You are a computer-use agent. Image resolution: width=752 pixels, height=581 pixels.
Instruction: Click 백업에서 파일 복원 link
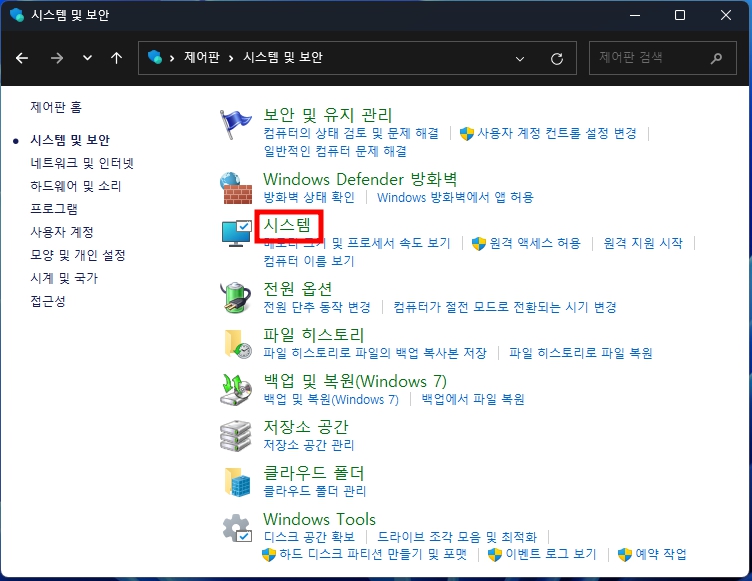pos(473,399)
